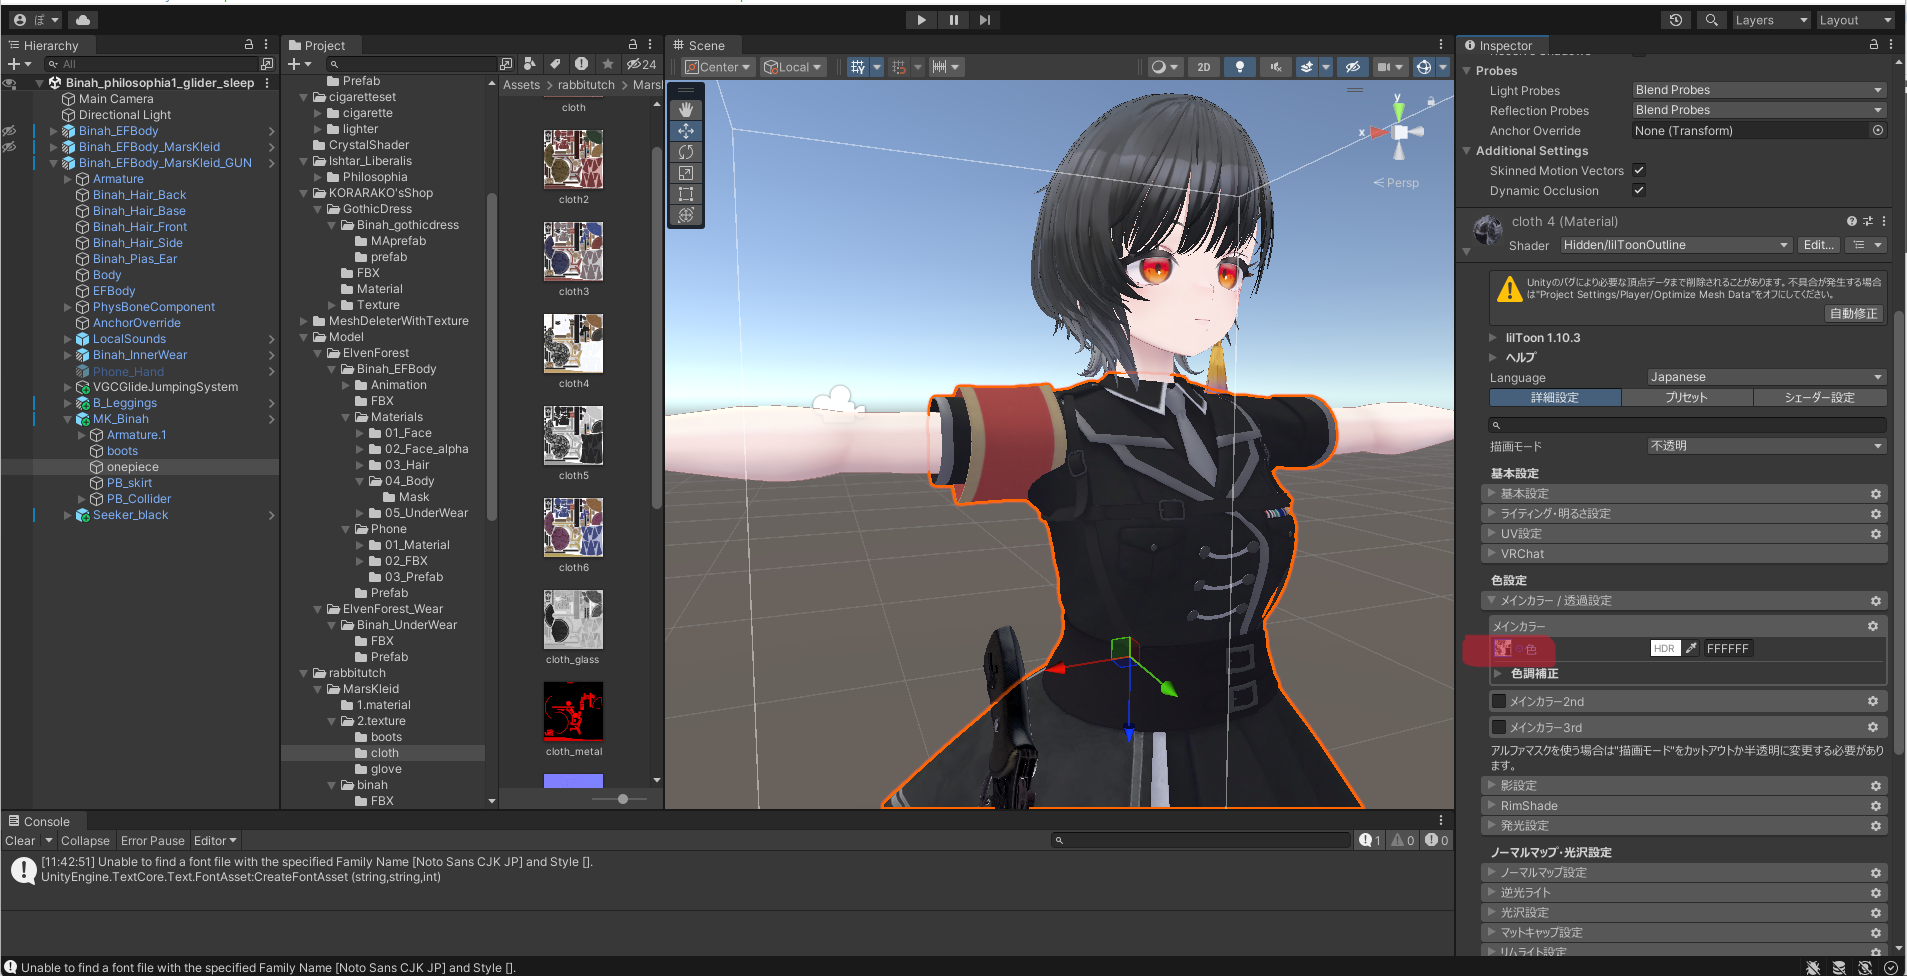Uncheck Skinned Motion Vectors checkbox

coord(1638,171)
